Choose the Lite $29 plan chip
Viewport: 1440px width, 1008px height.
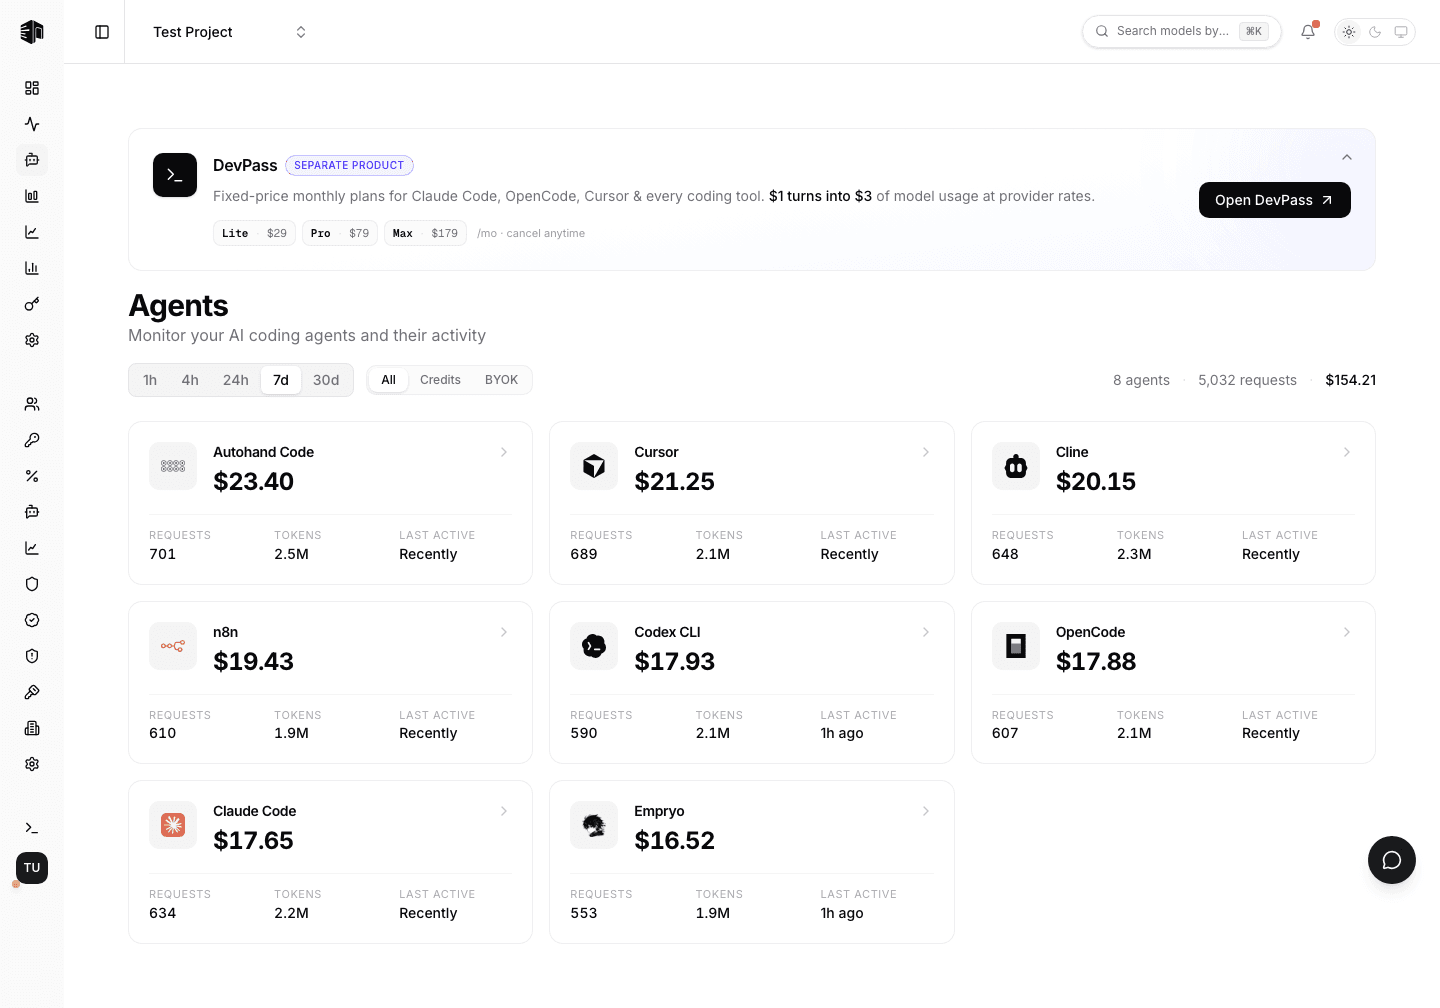(254, 233)
